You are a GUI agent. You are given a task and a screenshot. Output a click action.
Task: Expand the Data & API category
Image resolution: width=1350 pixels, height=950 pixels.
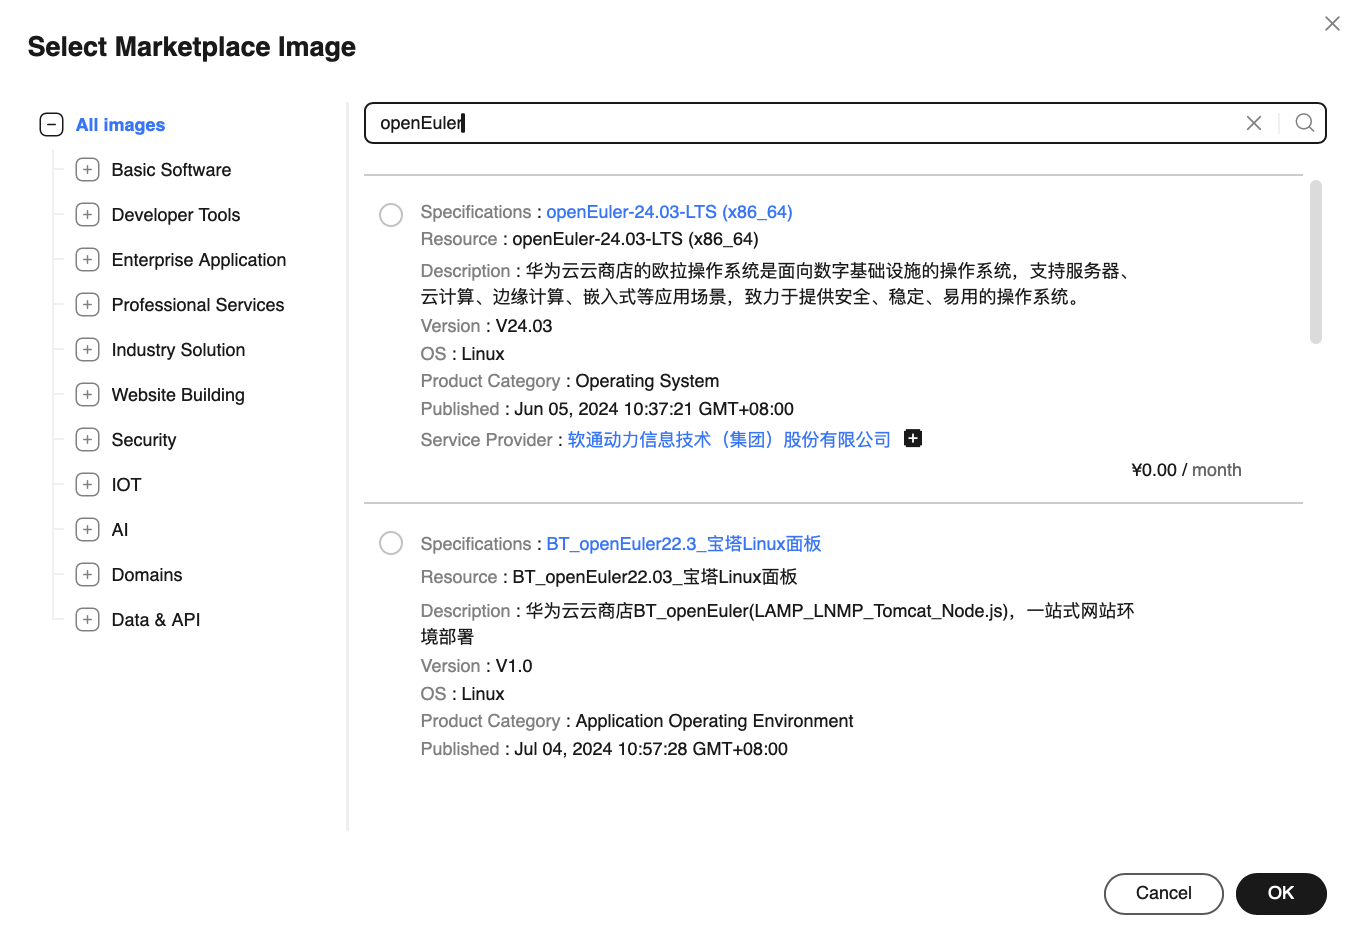click(x=88, y=620)
